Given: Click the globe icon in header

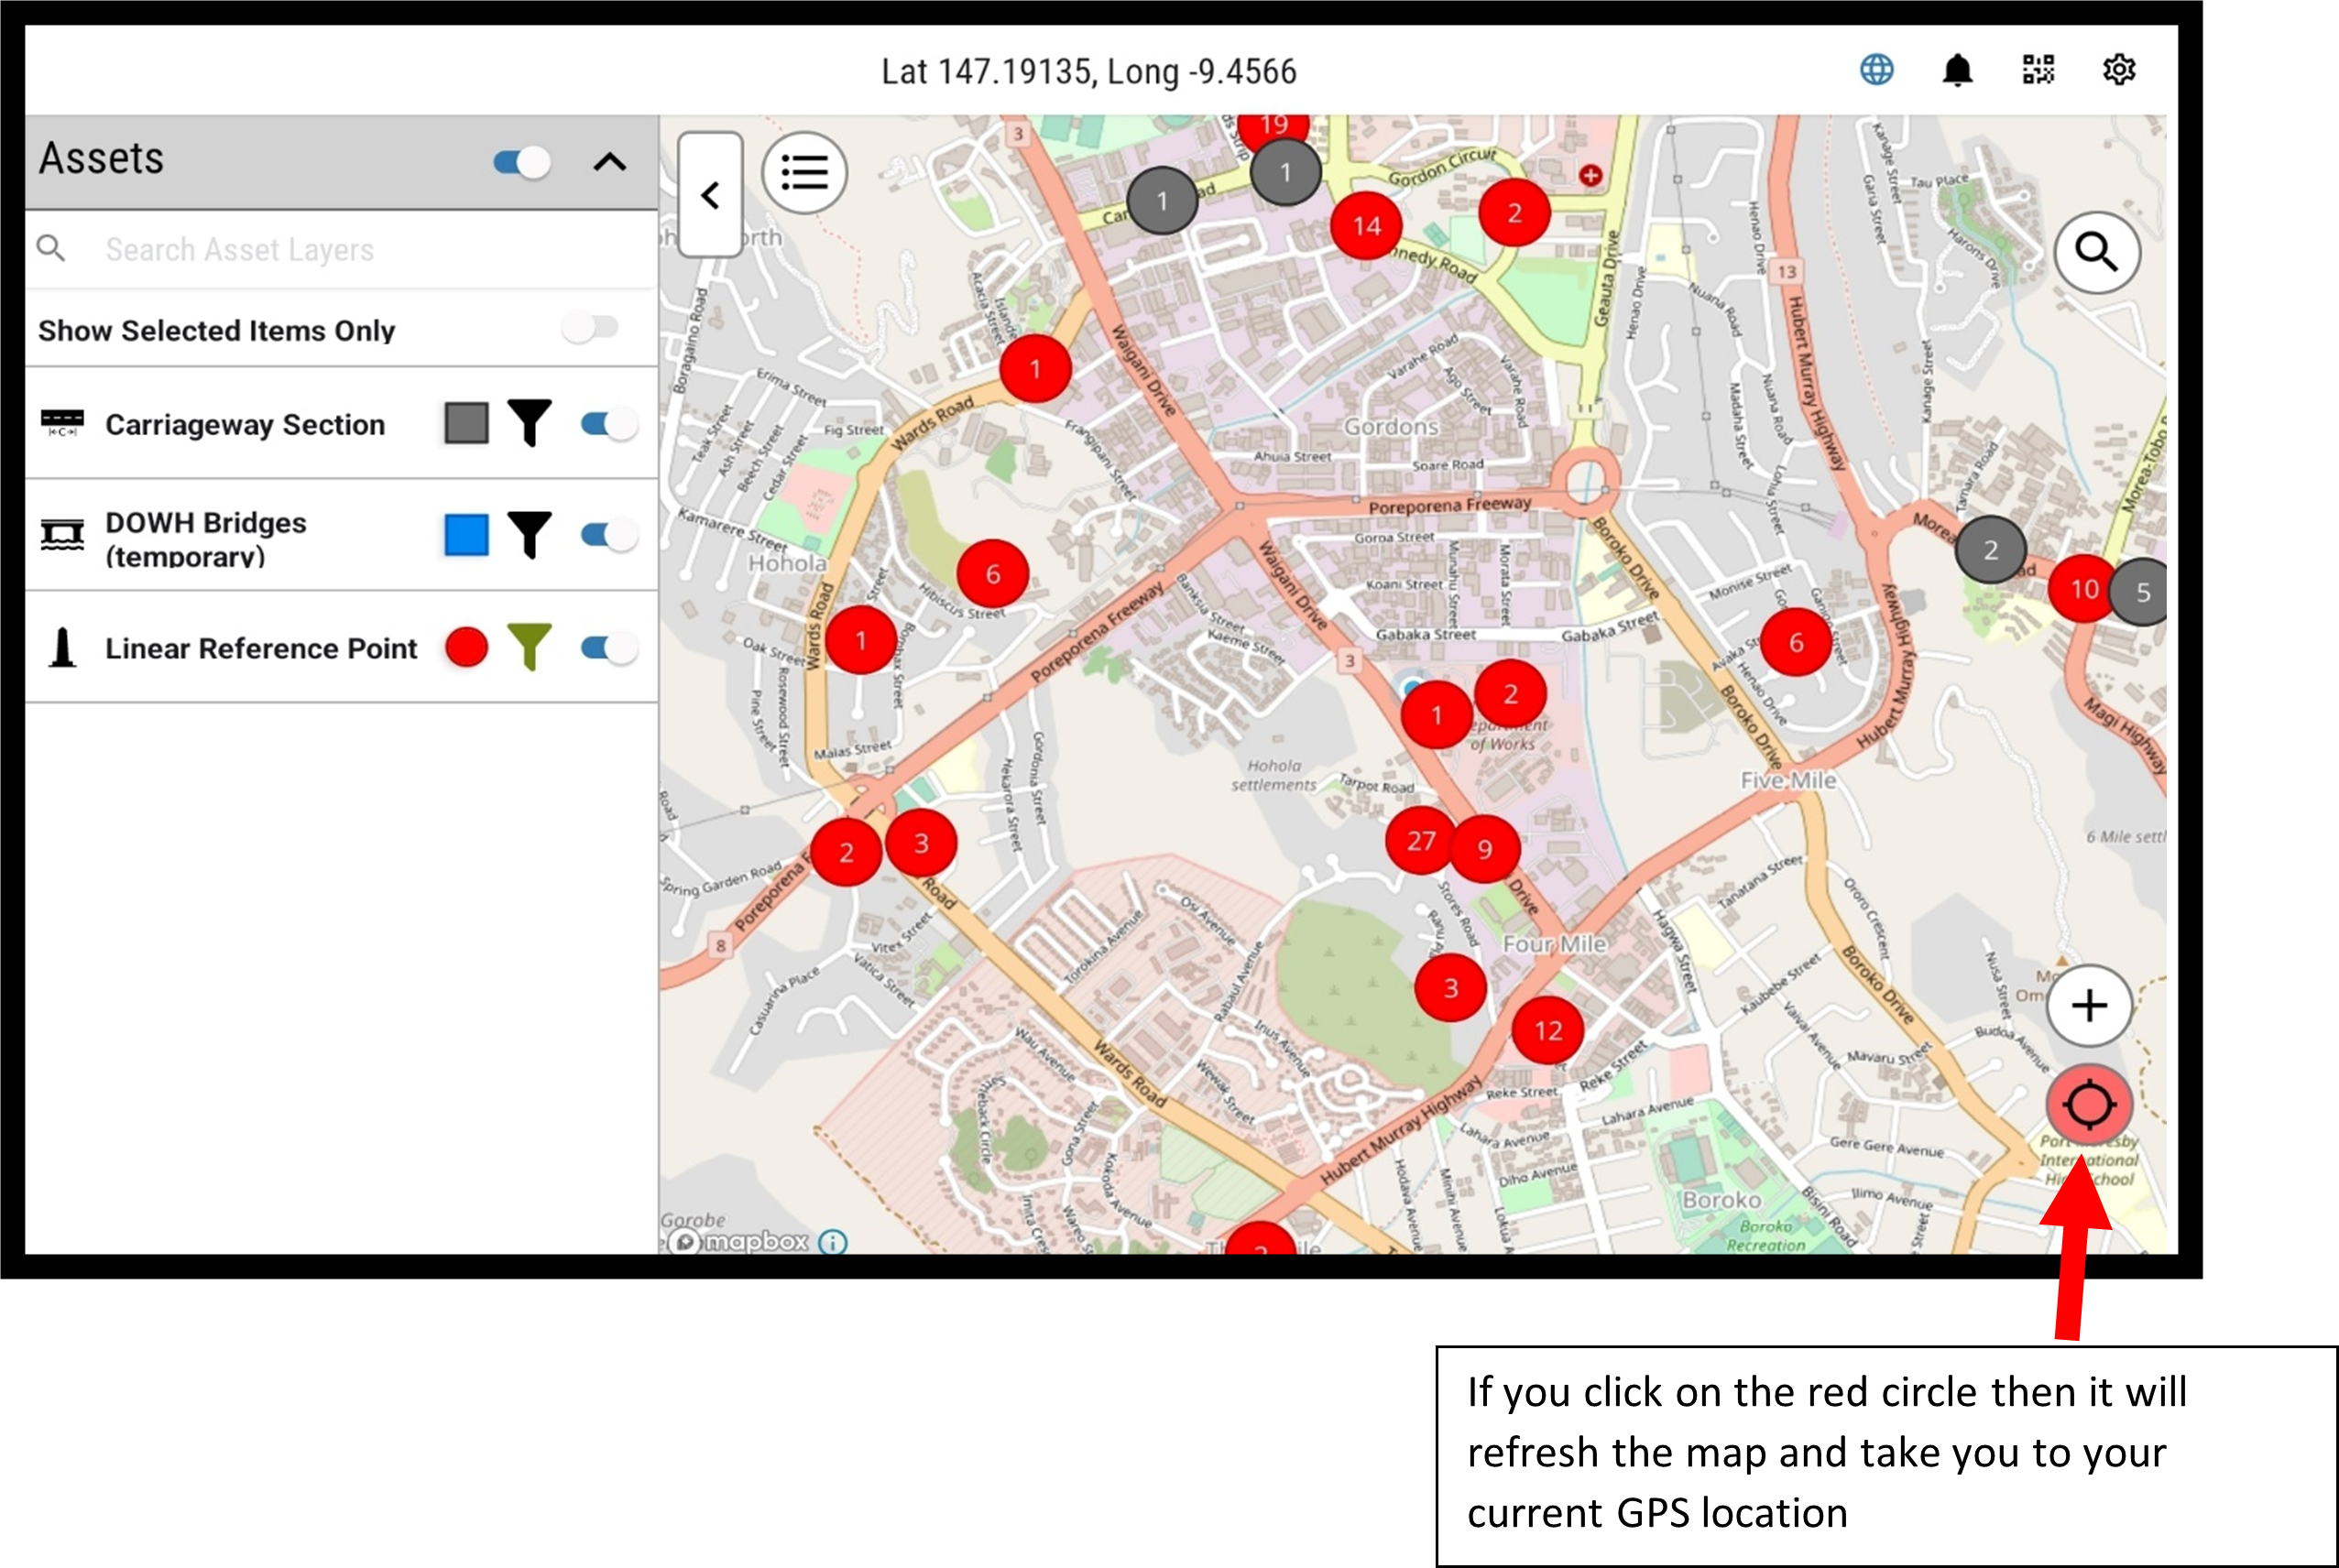Looking at the screenshot, I should (x=1876, y=70).
